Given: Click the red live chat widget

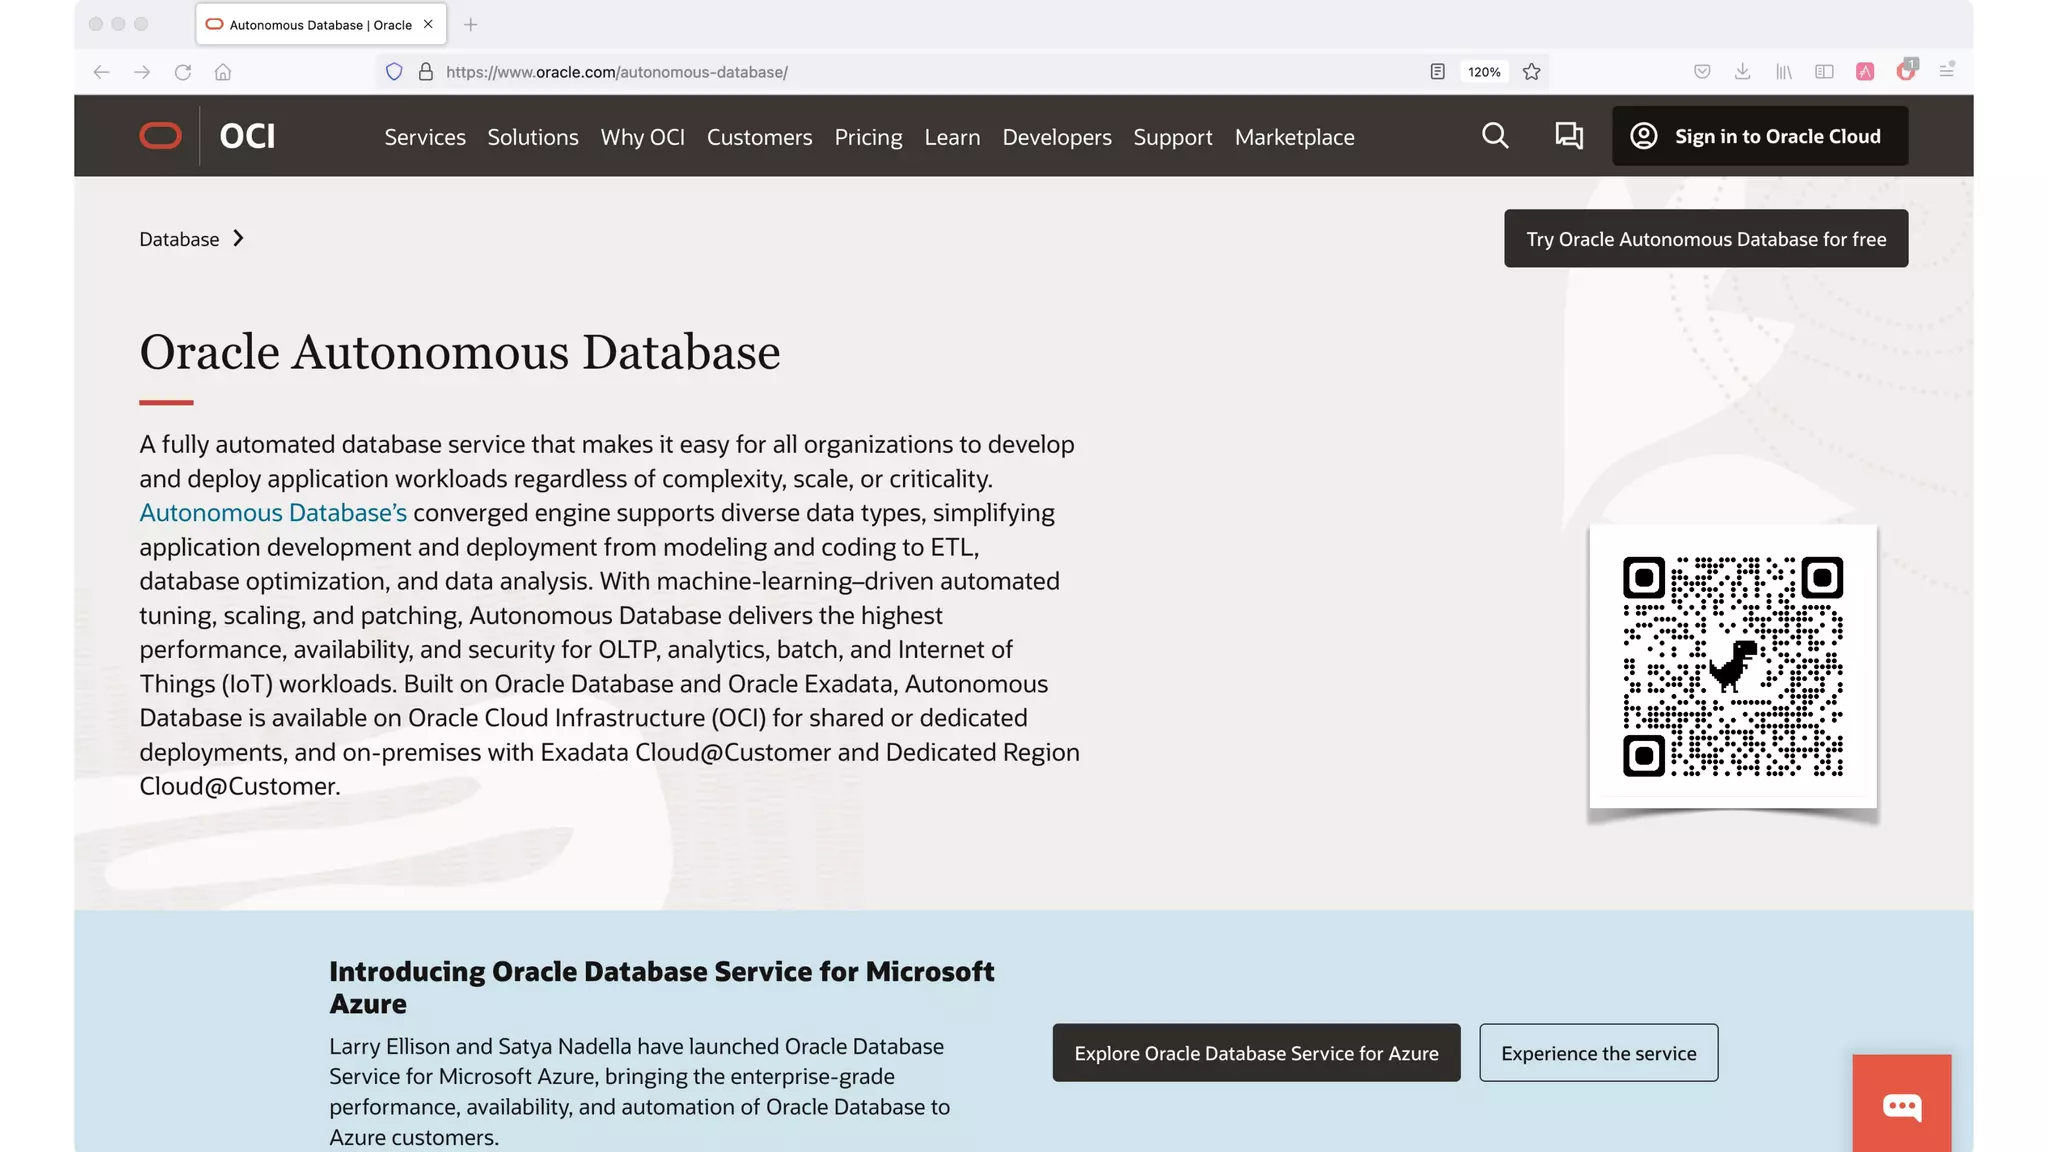Looking at the screenshot, I should 1901,1105.
